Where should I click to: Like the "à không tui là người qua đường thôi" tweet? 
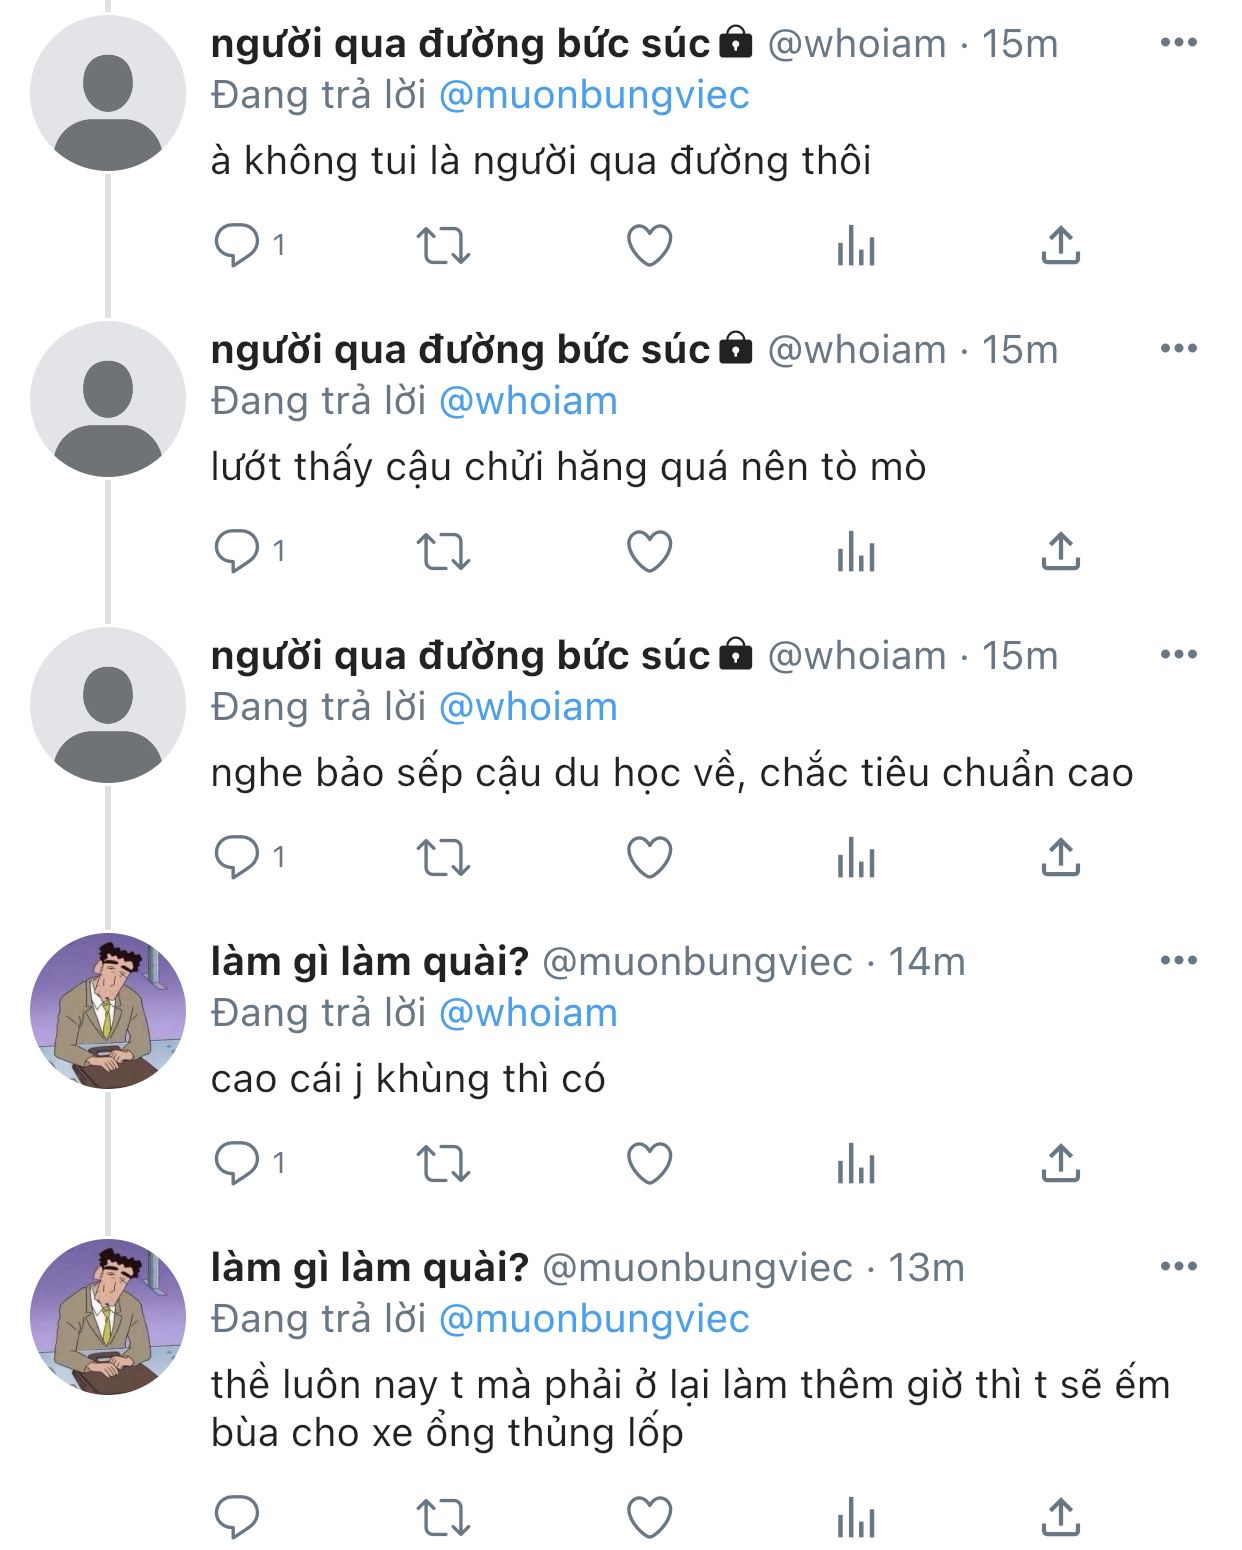tap(649, 246)
